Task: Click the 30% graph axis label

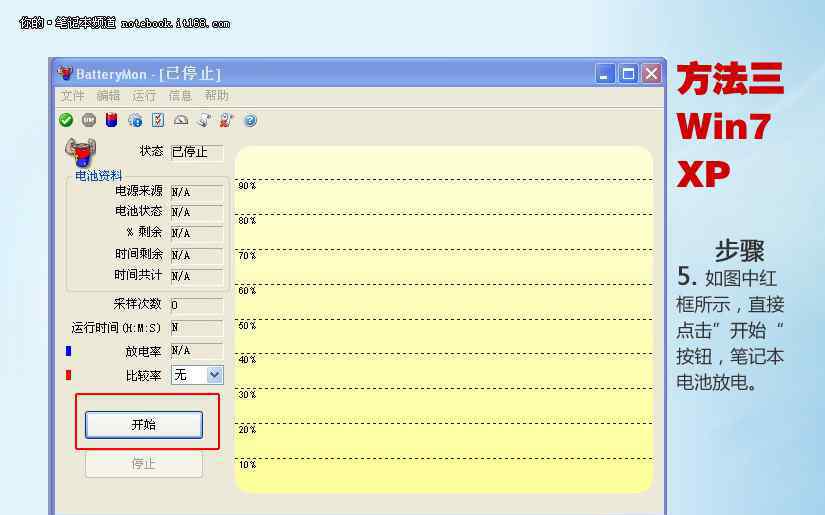Action: click(247, 395)
